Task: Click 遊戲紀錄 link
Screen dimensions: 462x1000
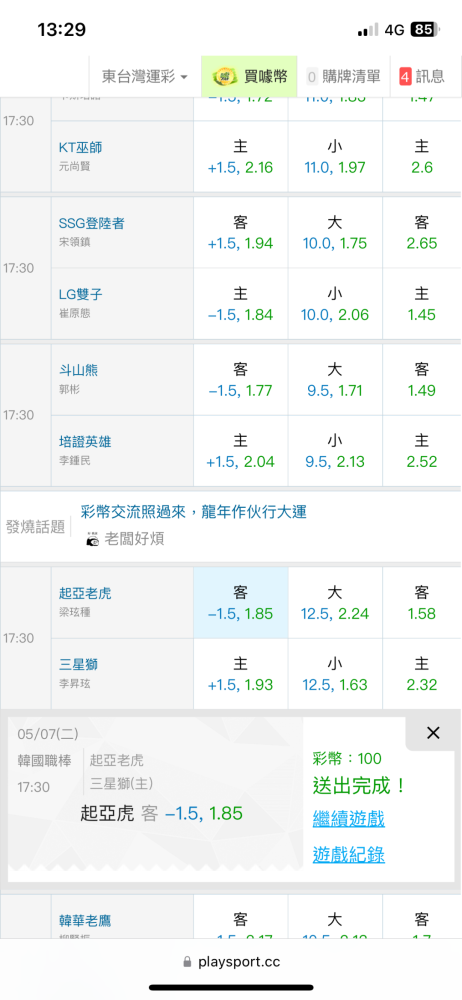Action: [x=348, y=855]
